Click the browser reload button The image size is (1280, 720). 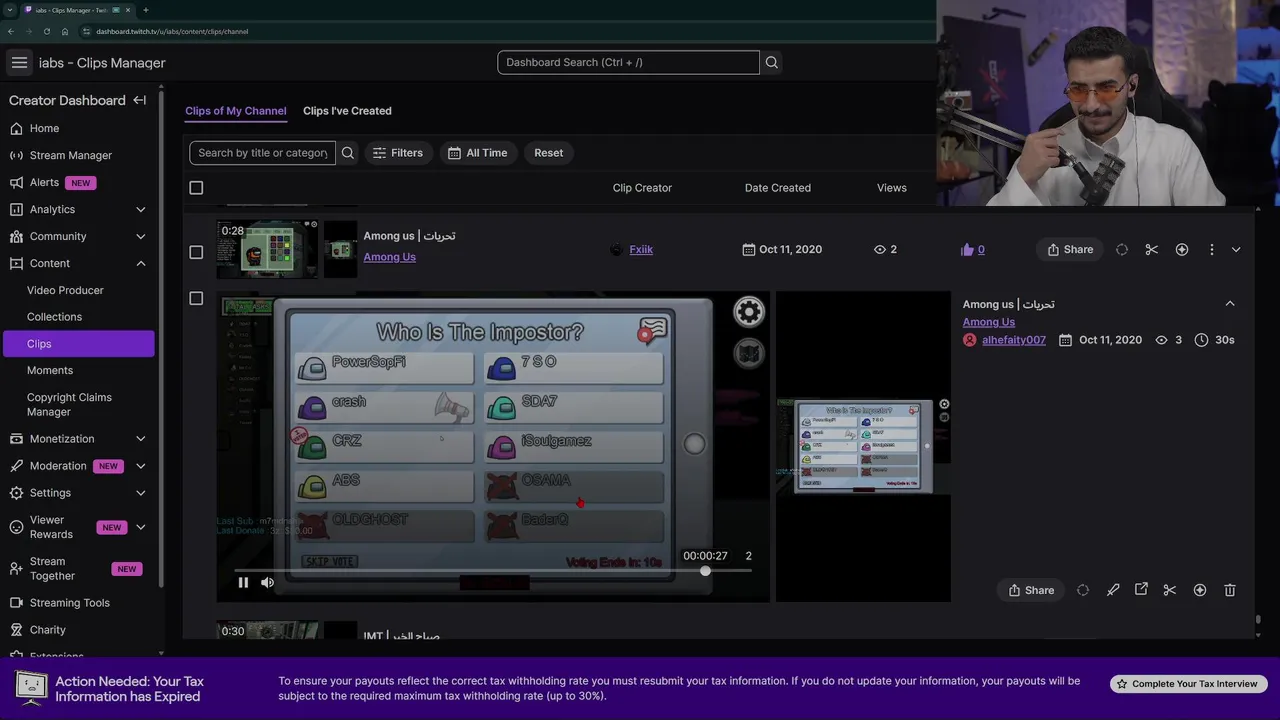coord(46,31)
